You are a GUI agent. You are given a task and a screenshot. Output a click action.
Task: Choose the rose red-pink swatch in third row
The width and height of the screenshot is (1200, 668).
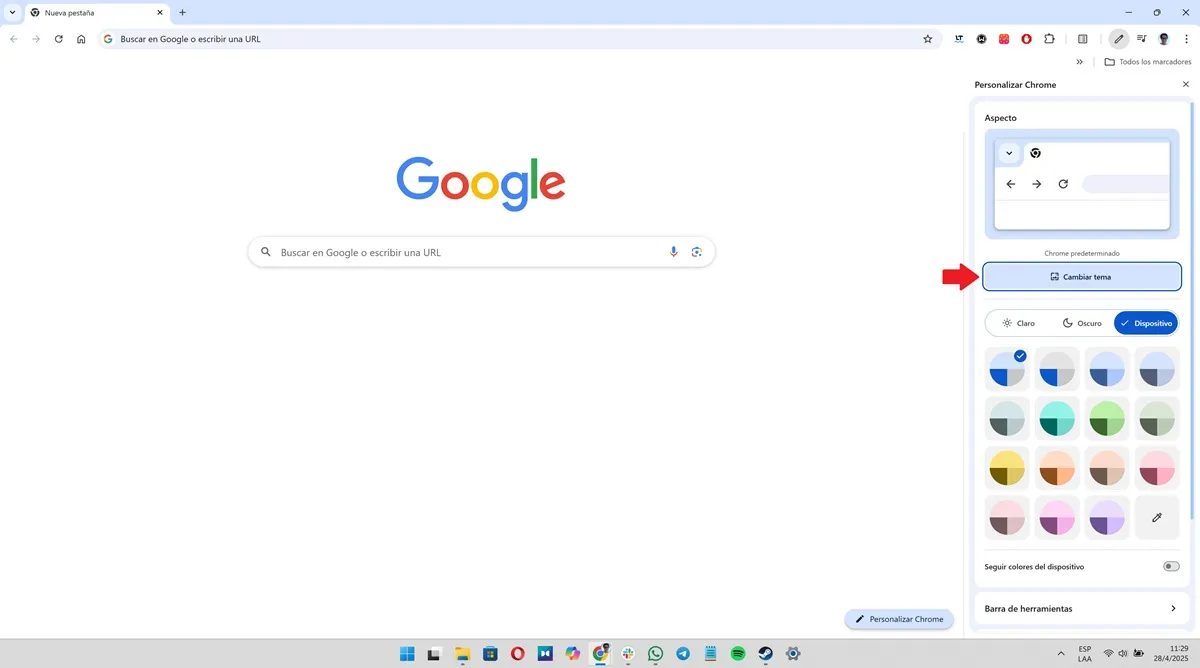(x=1157, y=468)
